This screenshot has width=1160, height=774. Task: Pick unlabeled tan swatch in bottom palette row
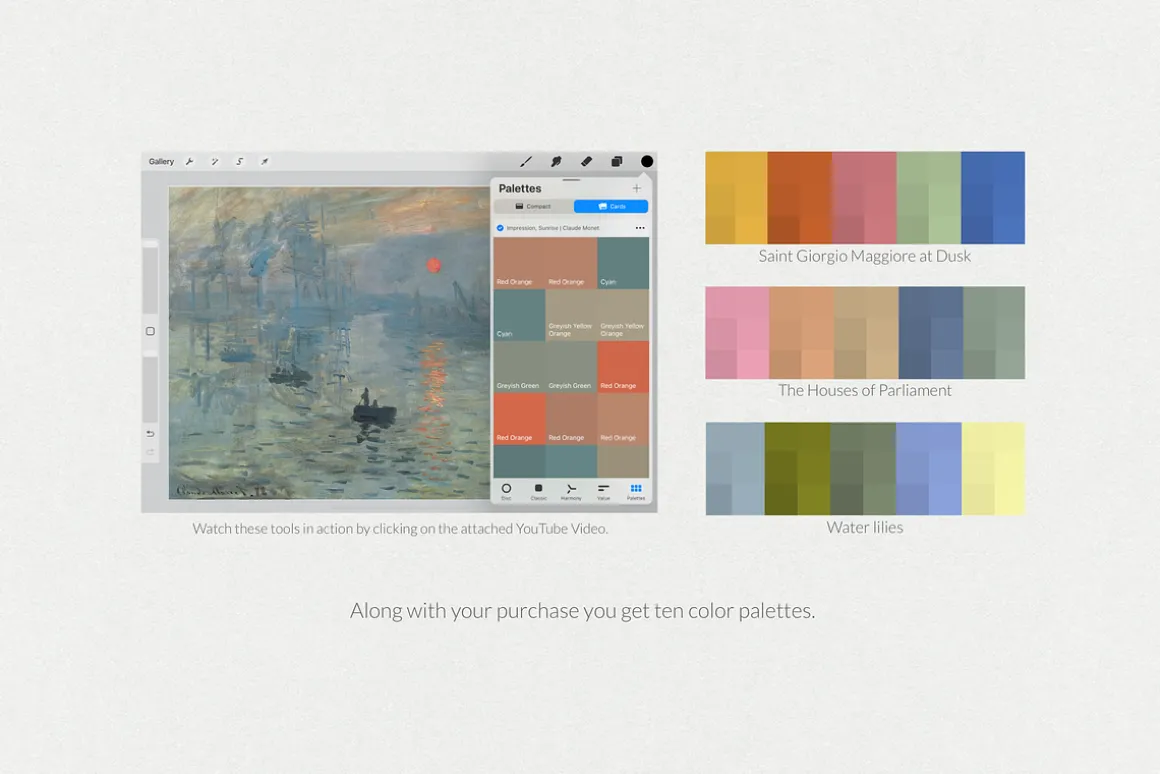point(623,461)
